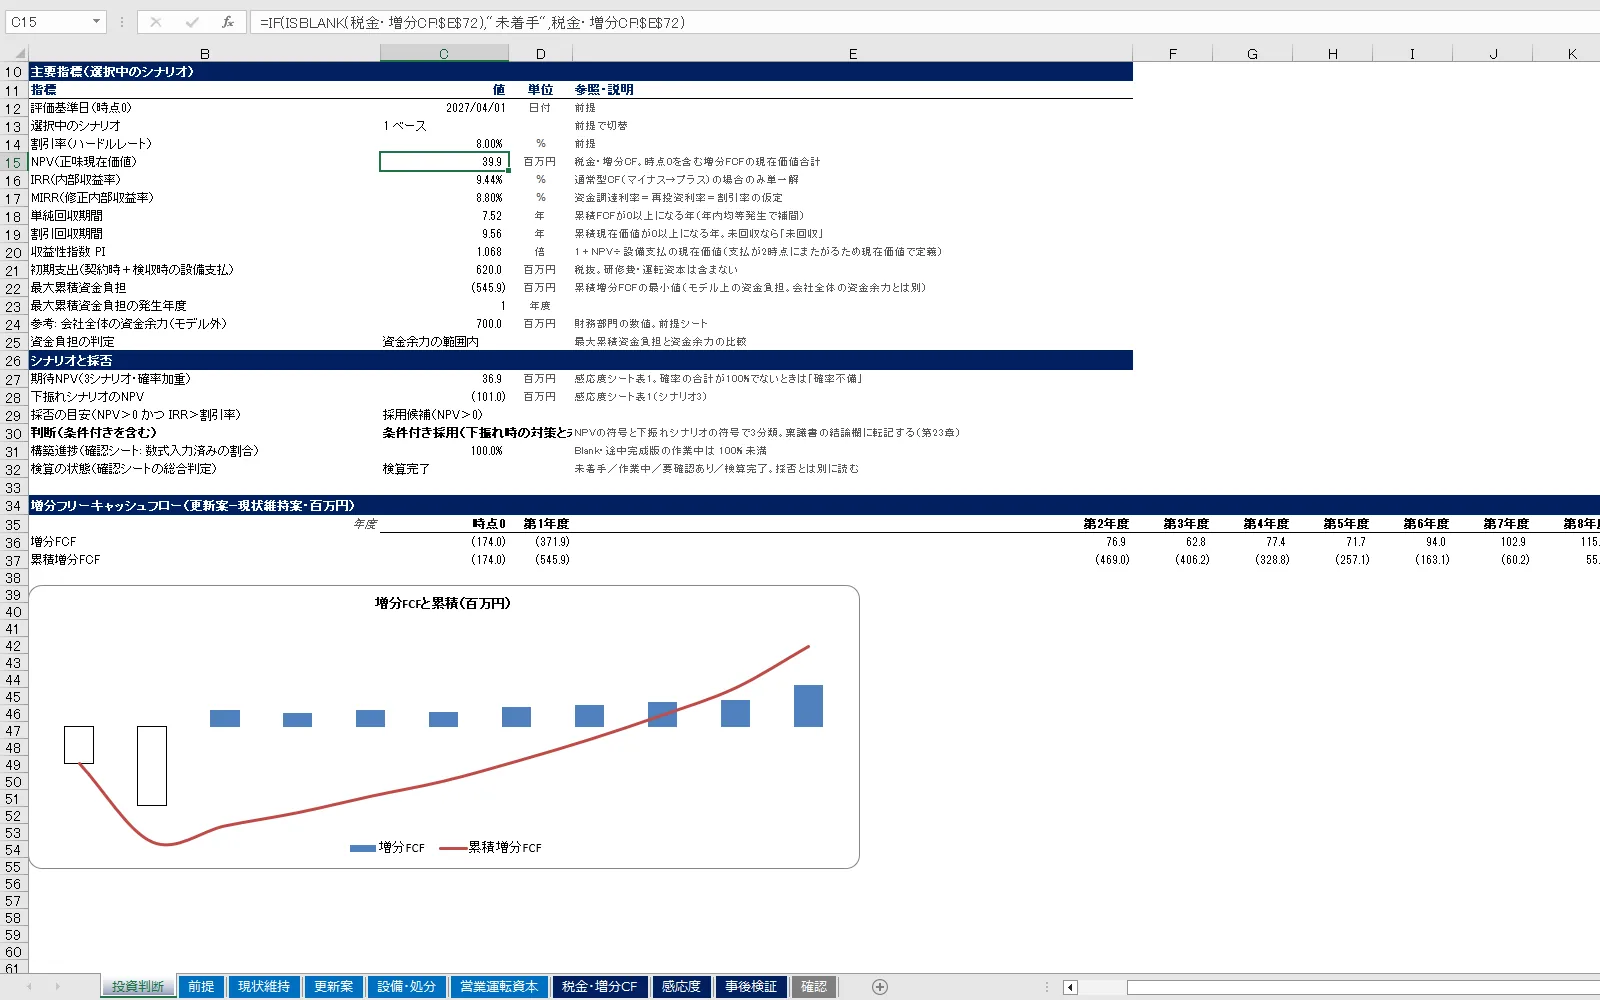Select the cell 資金余力の範囲内
The width and height of the screenshot is (1600, 1000).
point(444,342)
